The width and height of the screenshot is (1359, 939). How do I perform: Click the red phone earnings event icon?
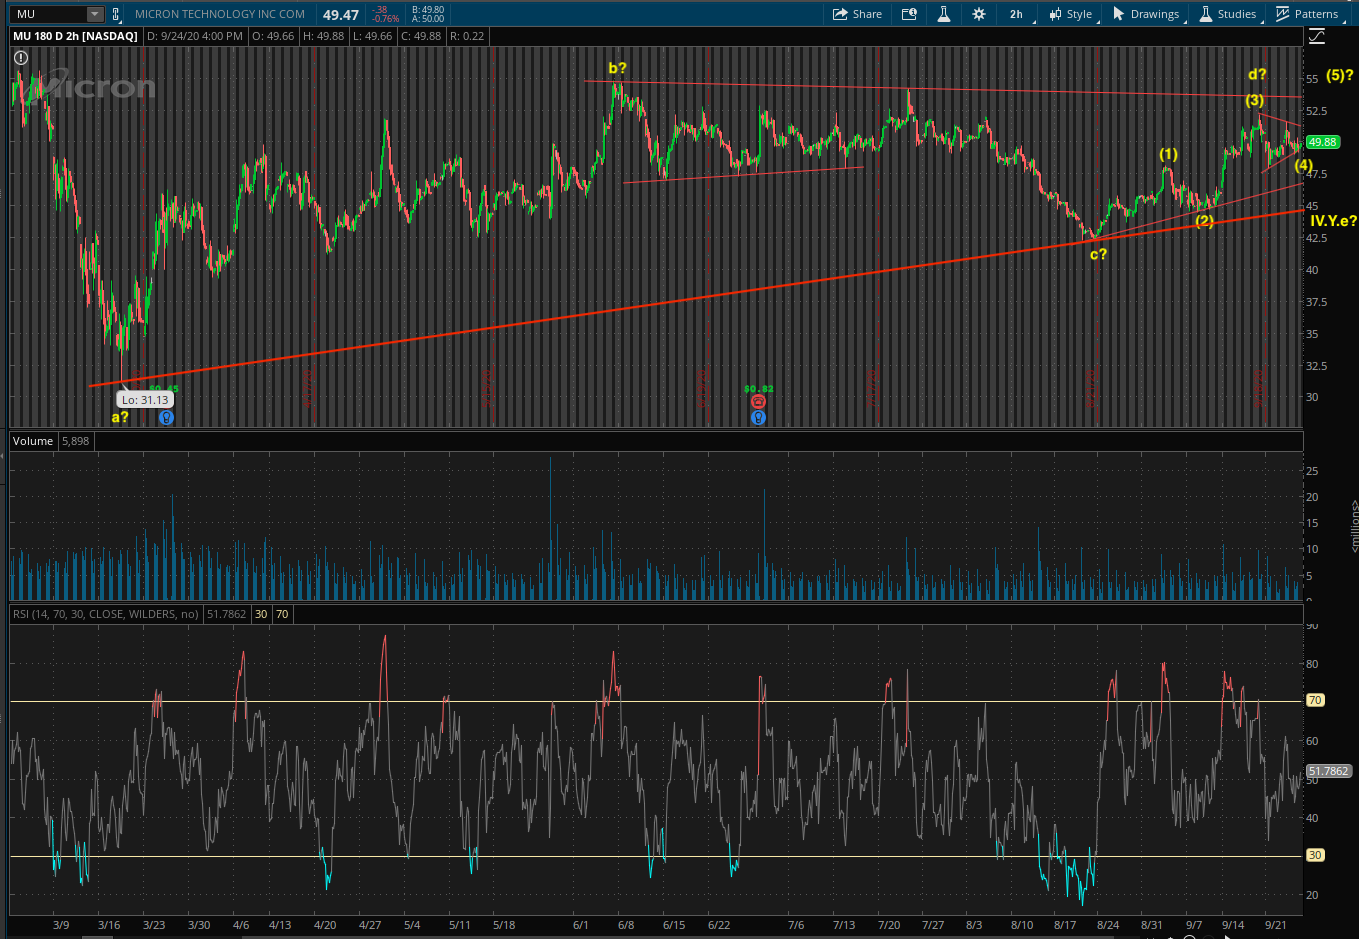[758, 401]
